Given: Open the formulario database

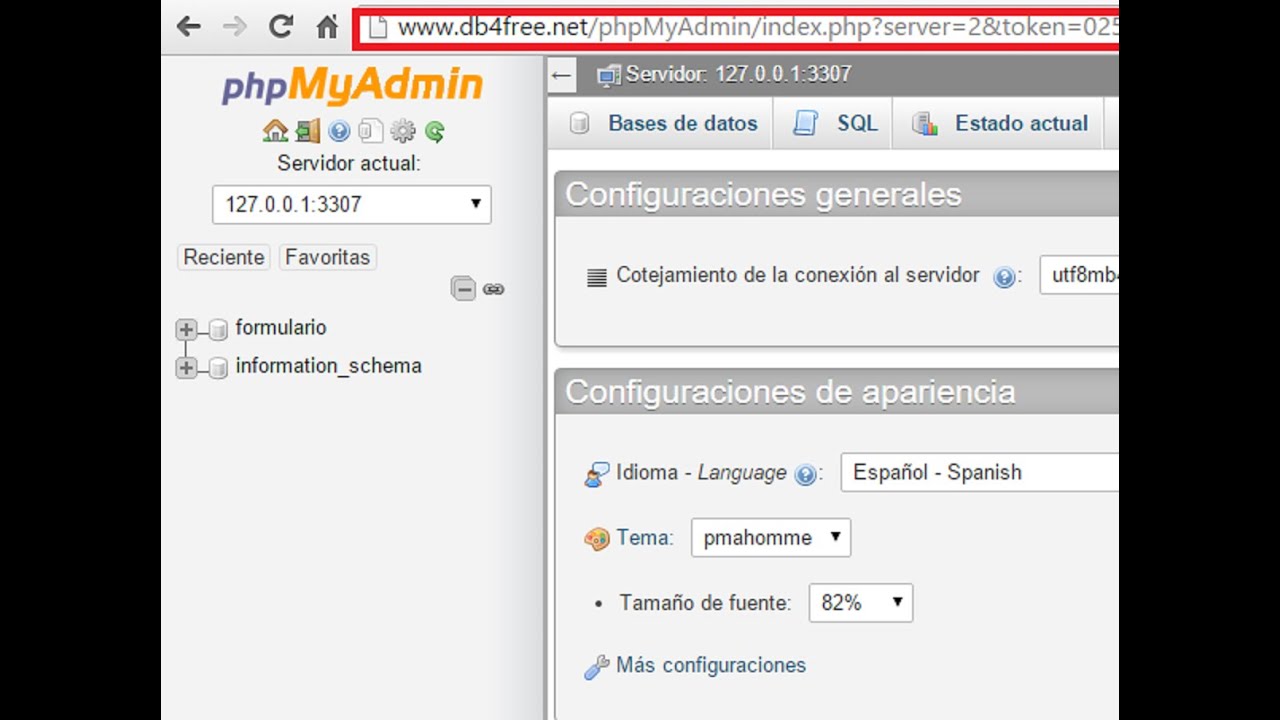Looking at the screenshot, I should point(281,327).
